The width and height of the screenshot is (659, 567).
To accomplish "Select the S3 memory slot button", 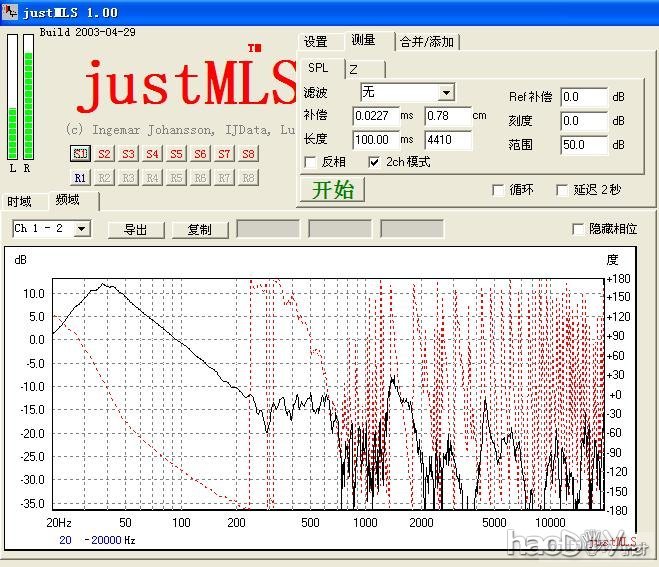I will pos(128,154).
